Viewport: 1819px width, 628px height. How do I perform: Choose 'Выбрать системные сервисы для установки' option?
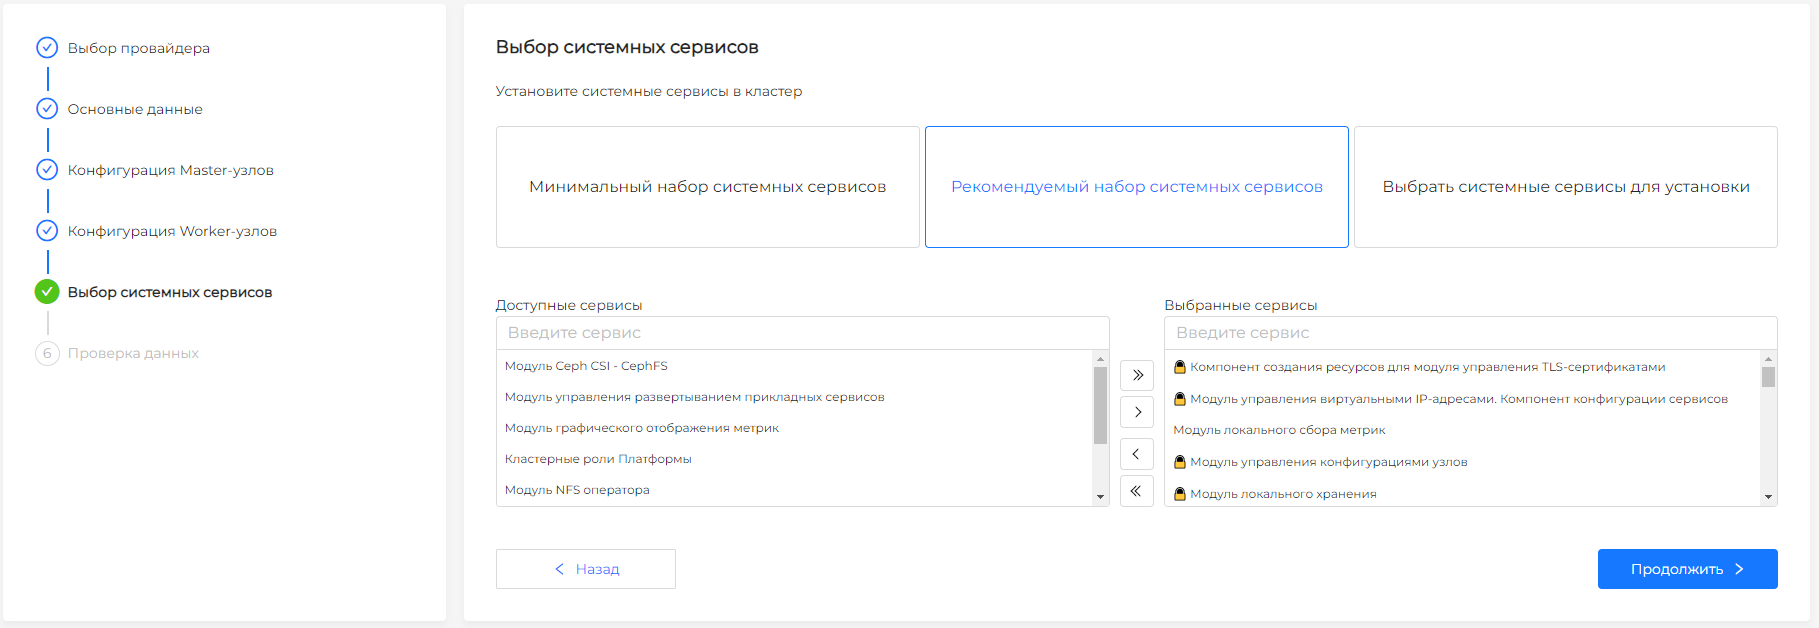[x=1565, y=187]
